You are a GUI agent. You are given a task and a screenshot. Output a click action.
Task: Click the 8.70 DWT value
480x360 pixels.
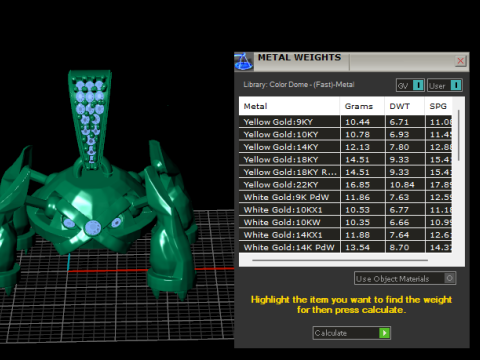(x=399, y=247)
